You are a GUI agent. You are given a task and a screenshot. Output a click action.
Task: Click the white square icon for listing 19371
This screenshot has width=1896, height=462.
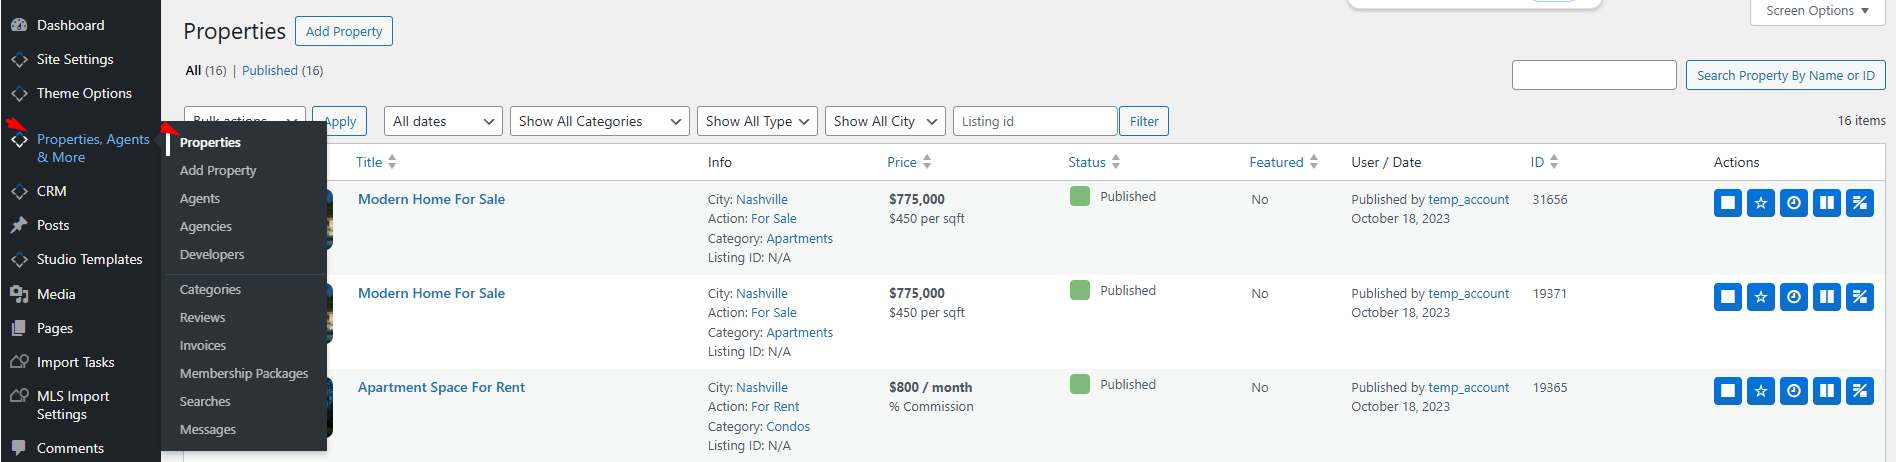pos(1727,297)
